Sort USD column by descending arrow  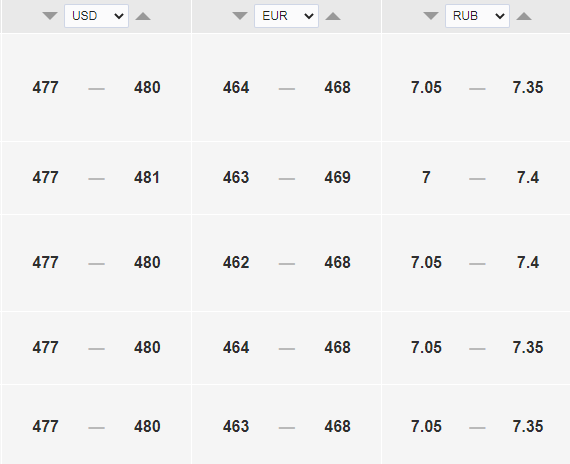point(50,16)
